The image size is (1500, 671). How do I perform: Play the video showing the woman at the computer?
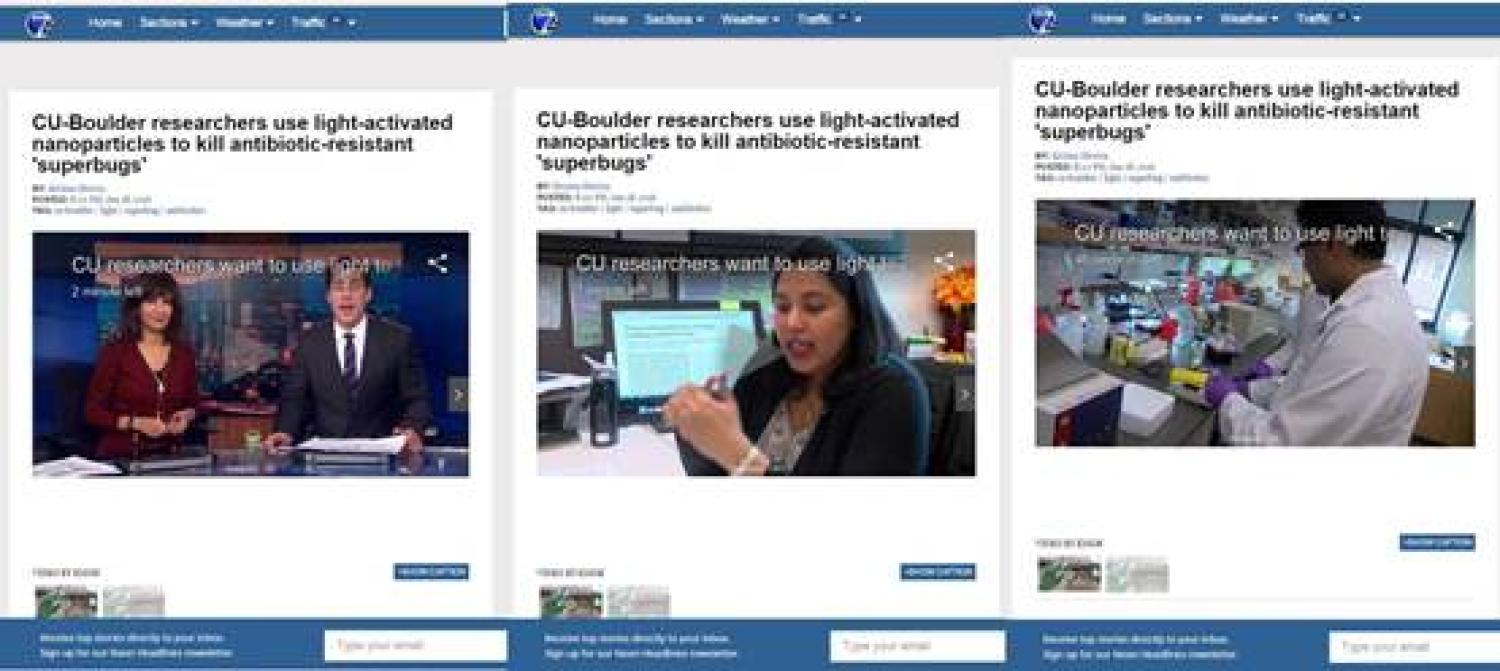(755, 353)
